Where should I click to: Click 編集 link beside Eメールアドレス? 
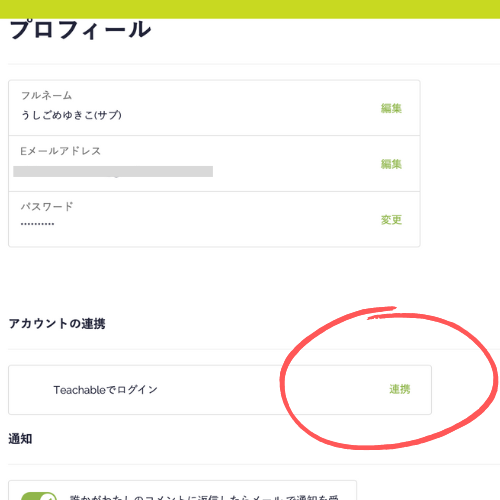pos(391,164)
